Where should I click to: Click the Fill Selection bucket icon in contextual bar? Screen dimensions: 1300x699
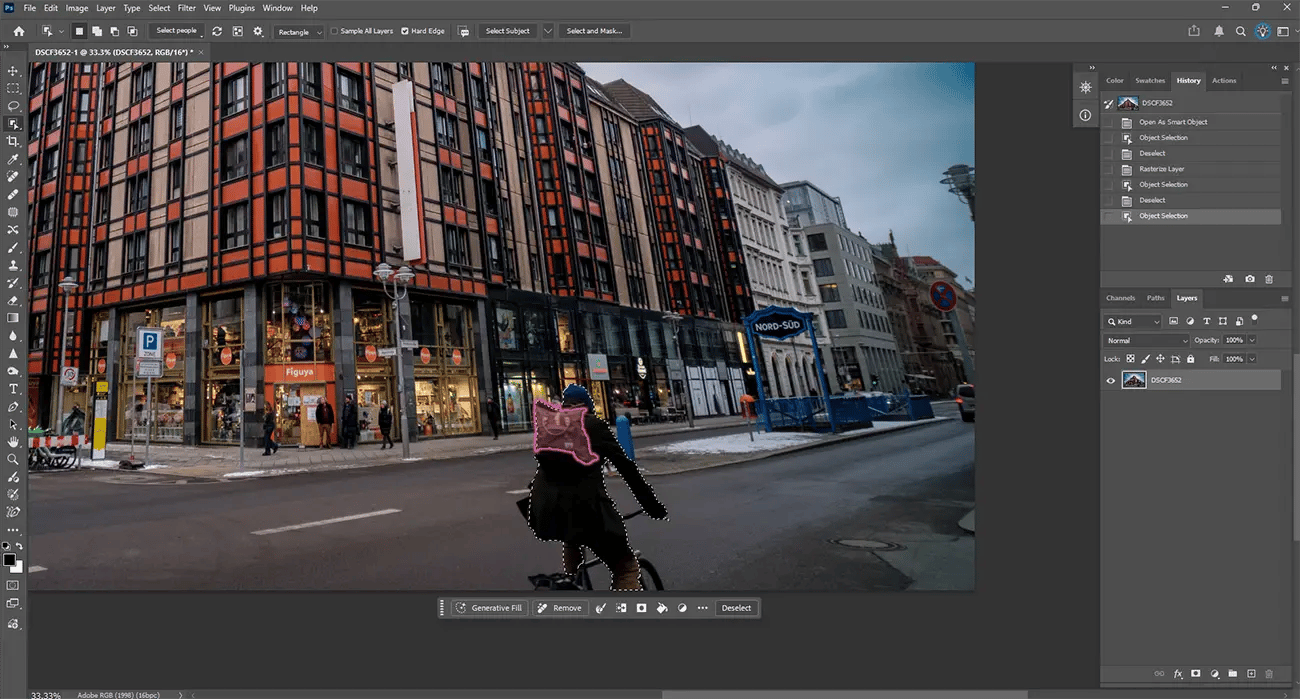click(661, 608)
